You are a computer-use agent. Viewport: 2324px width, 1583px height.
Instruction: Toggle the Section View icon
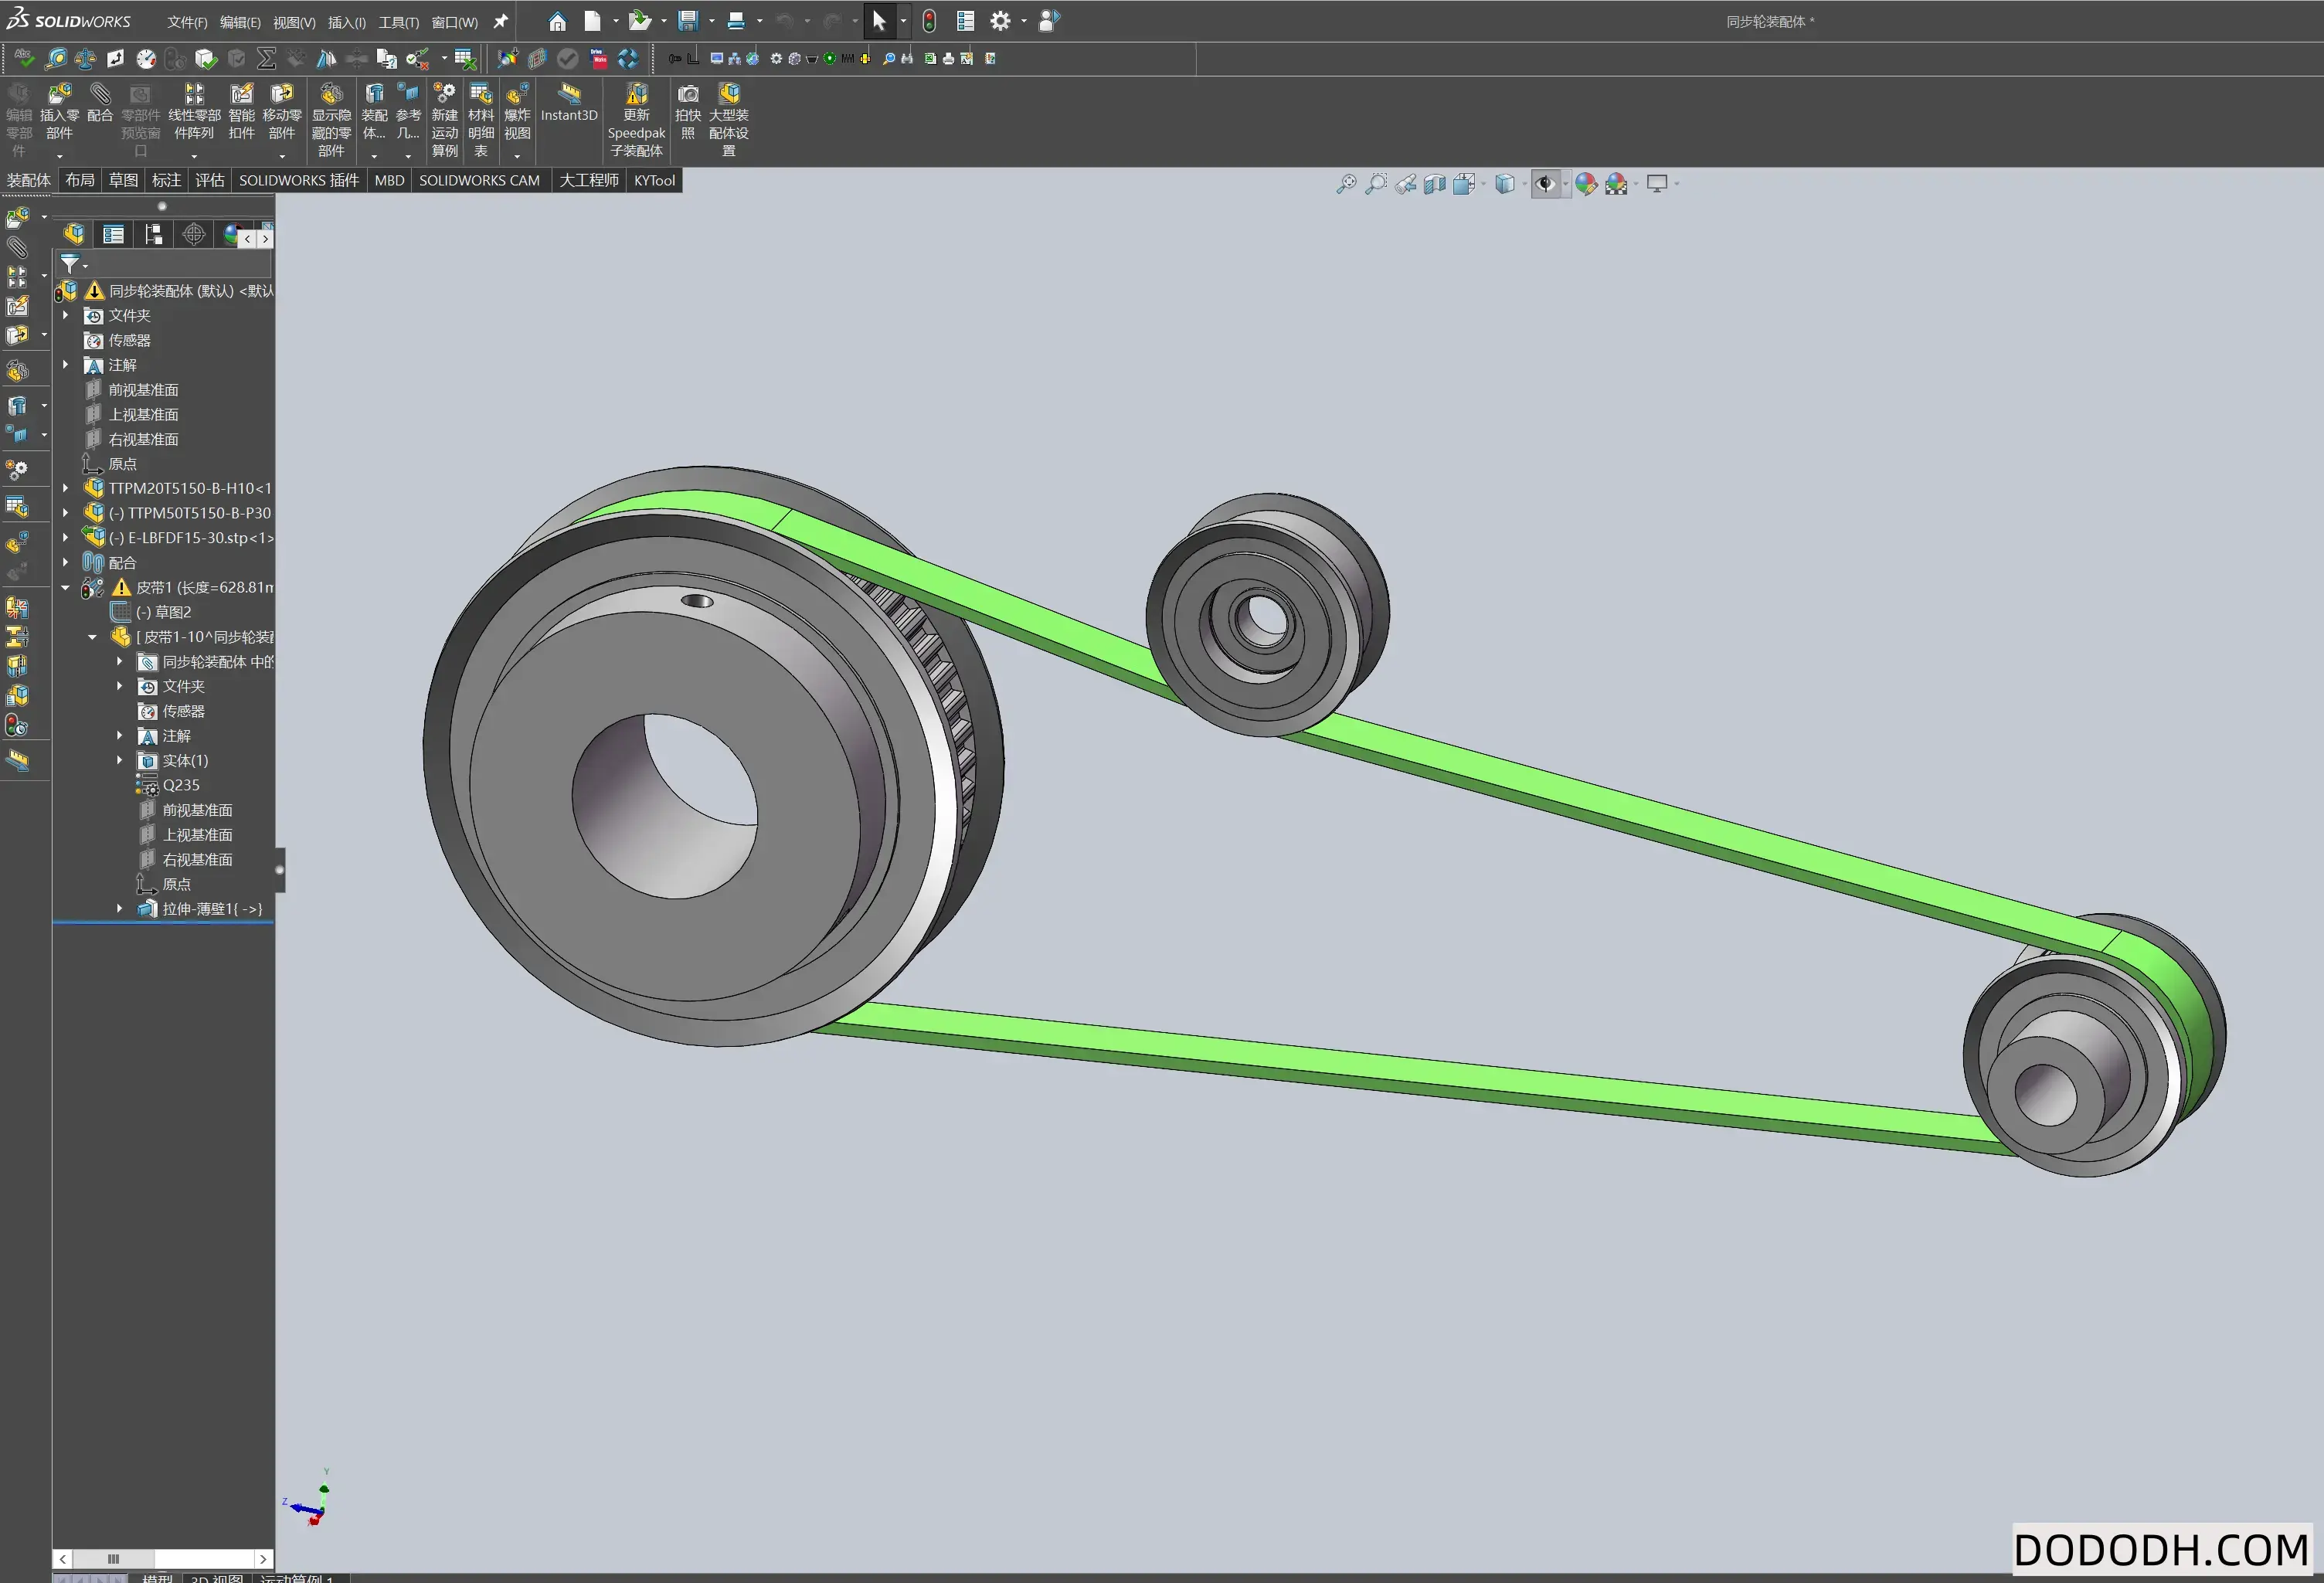[x=1435, y=184]
